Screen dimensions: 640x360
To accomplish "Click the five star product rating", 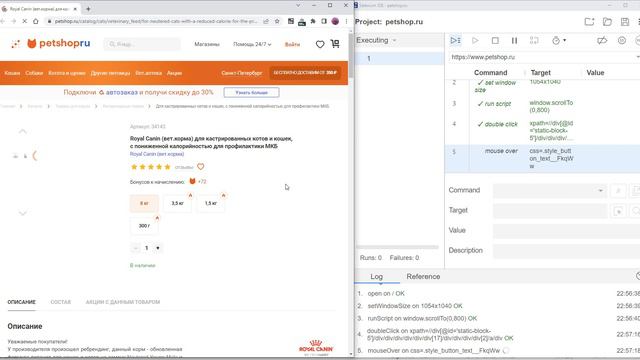I will [x=151, y=167].
